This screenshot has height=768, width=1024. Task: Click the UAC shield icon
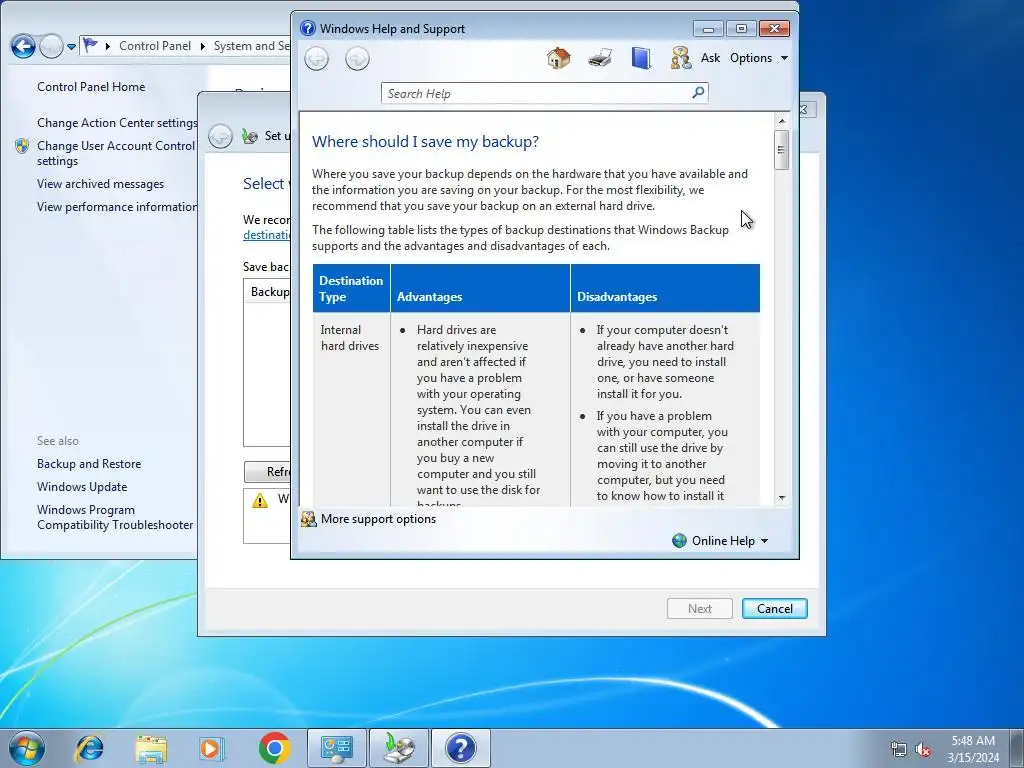coord(22,146)
